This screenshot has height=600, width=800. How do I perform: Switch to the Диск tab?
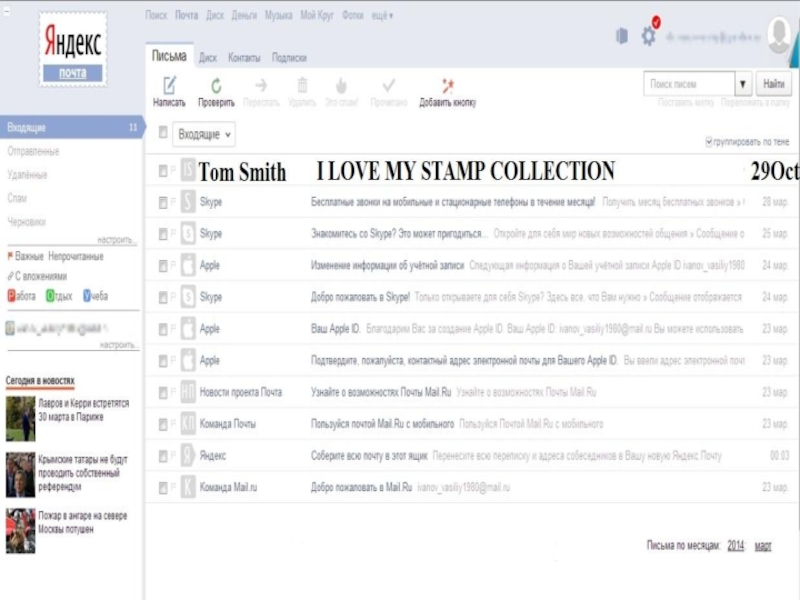(x=208, y=58)
